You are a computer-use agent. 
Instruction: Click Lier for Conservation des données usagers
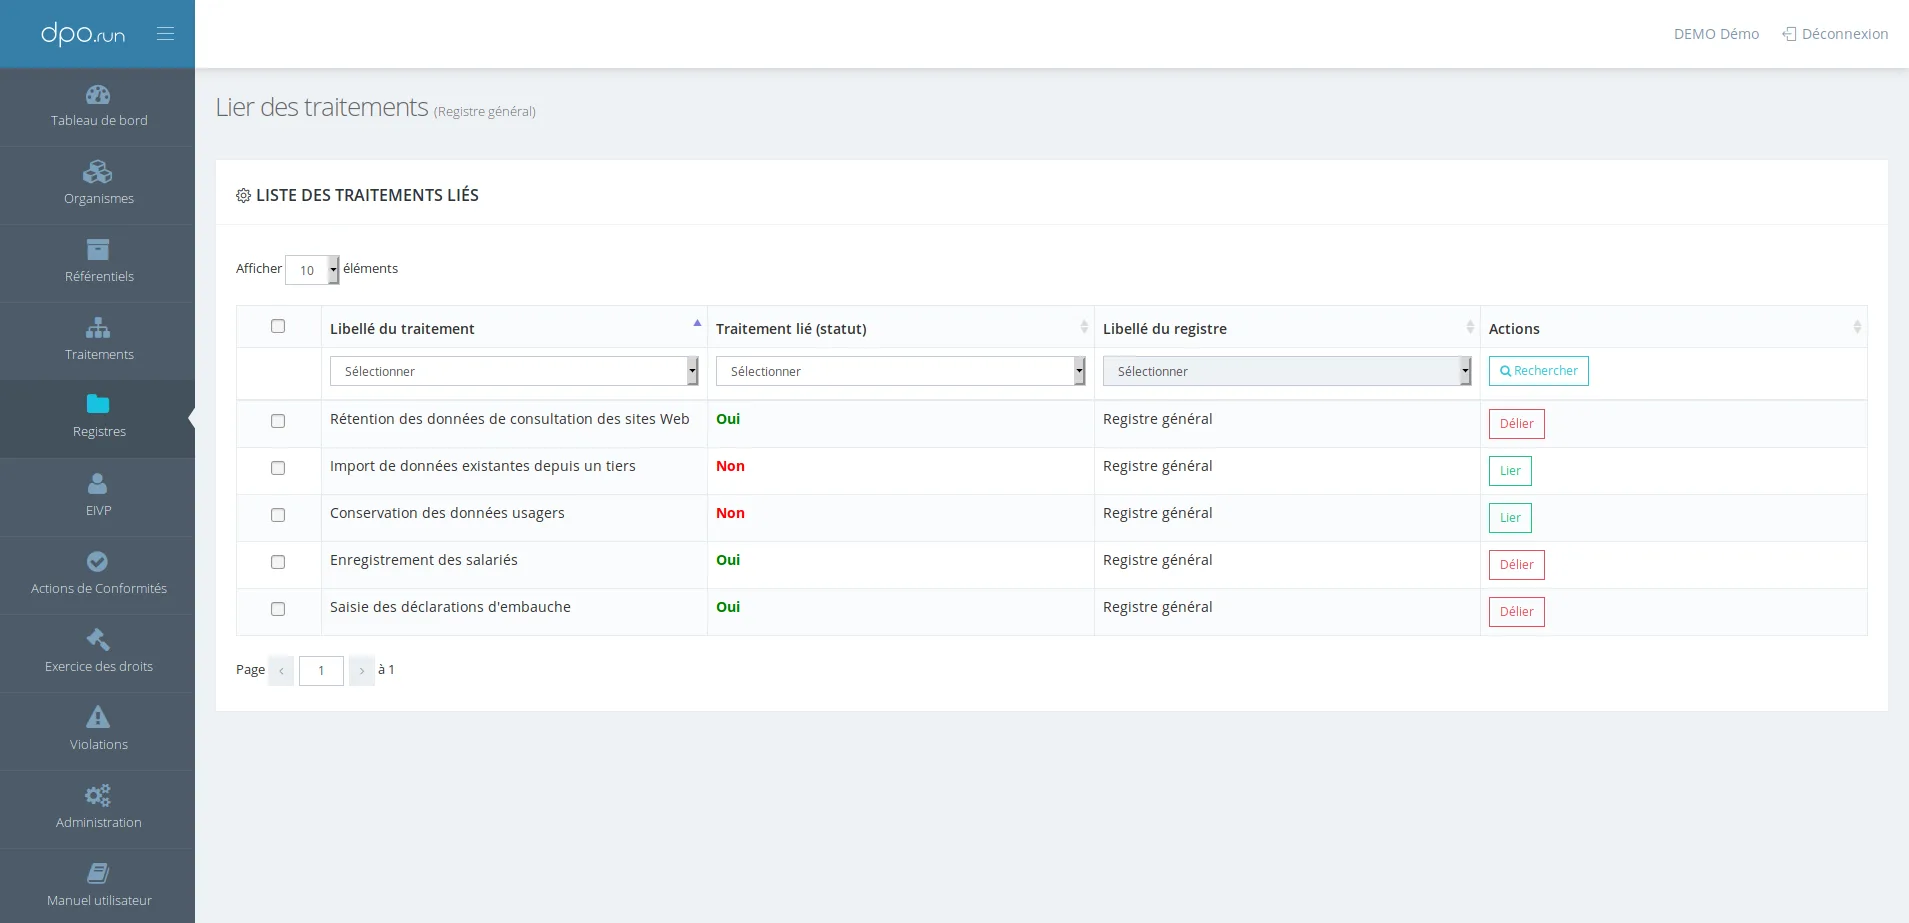(x=1510, y=518)
